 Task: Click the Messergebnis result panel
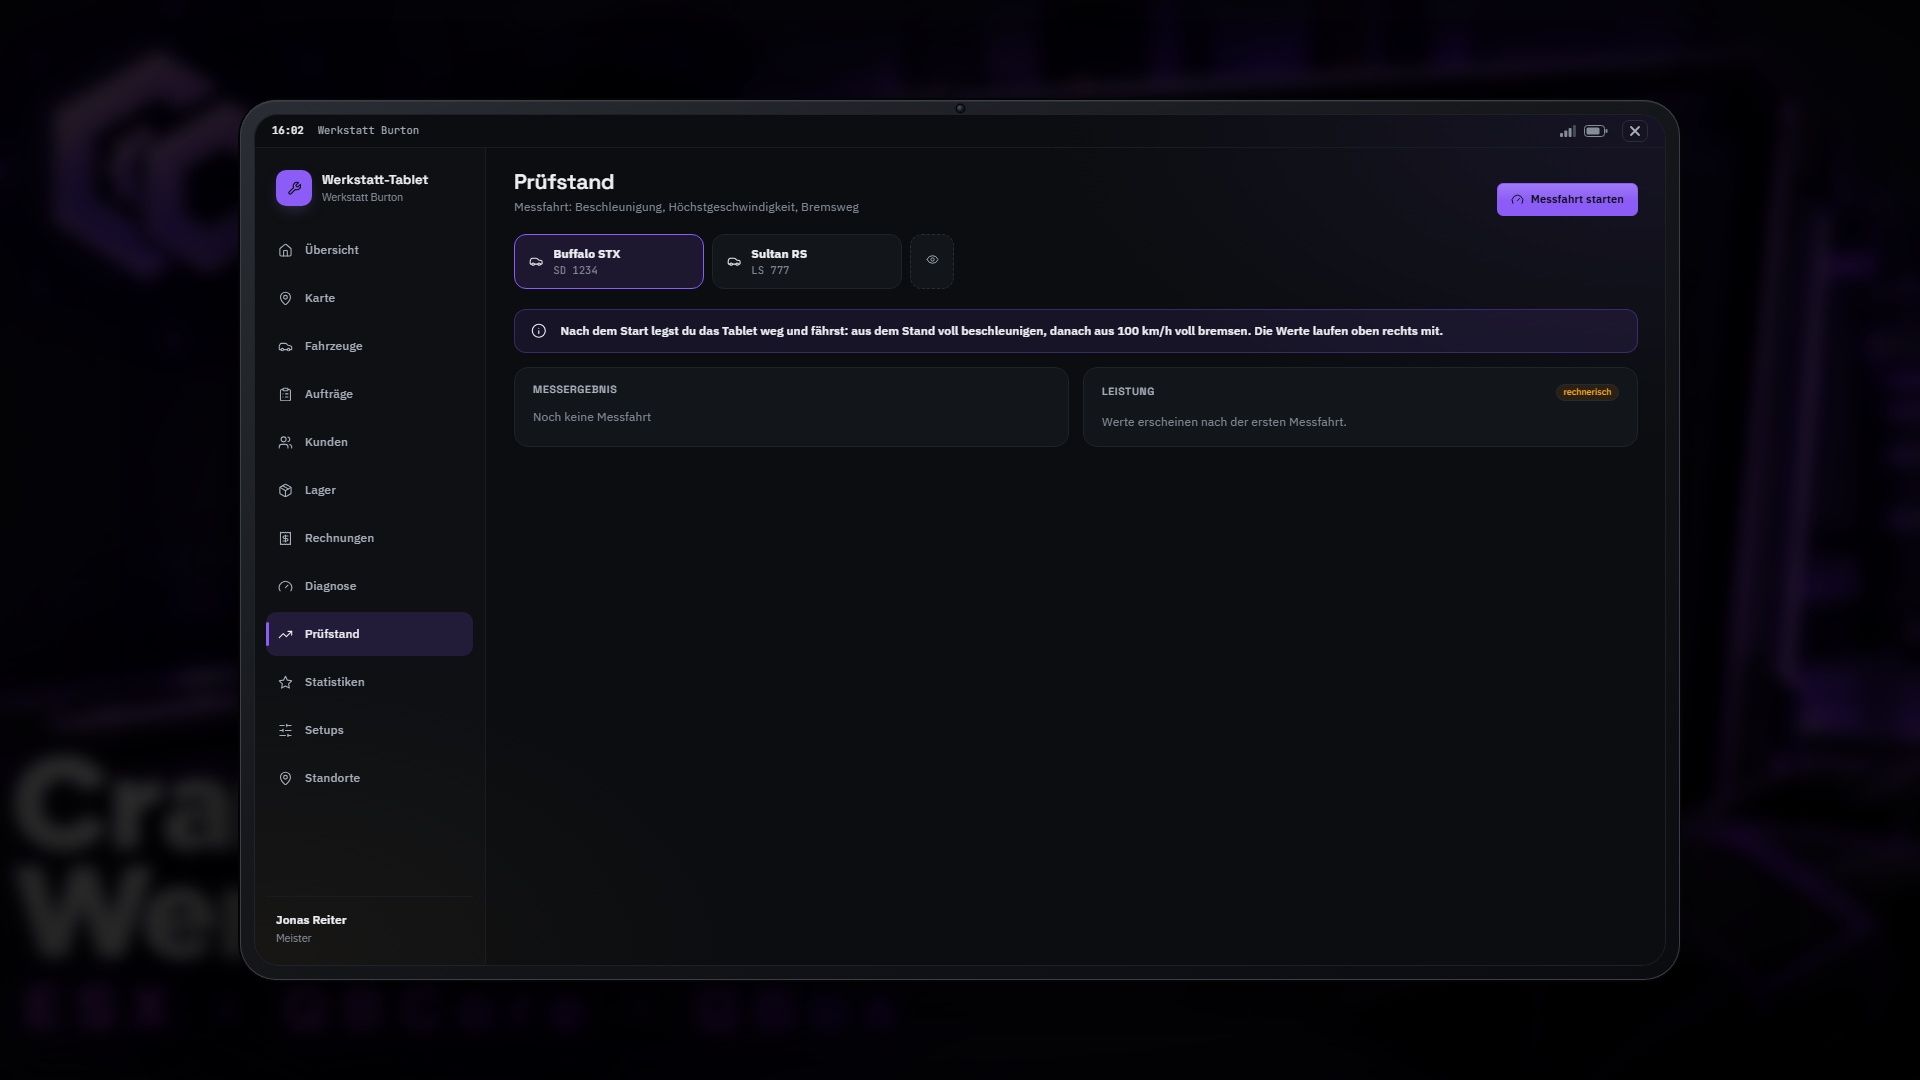[791, 407]
